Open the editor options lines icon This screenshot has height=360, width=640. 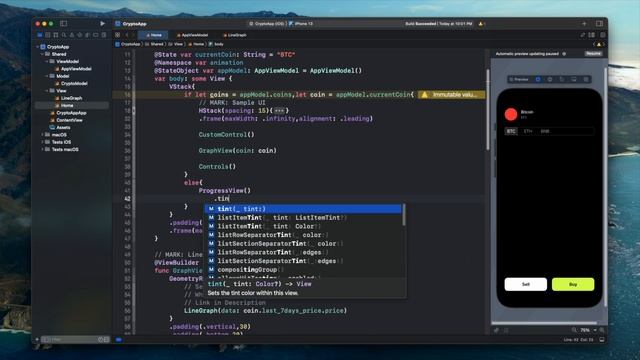pos(591,35)
